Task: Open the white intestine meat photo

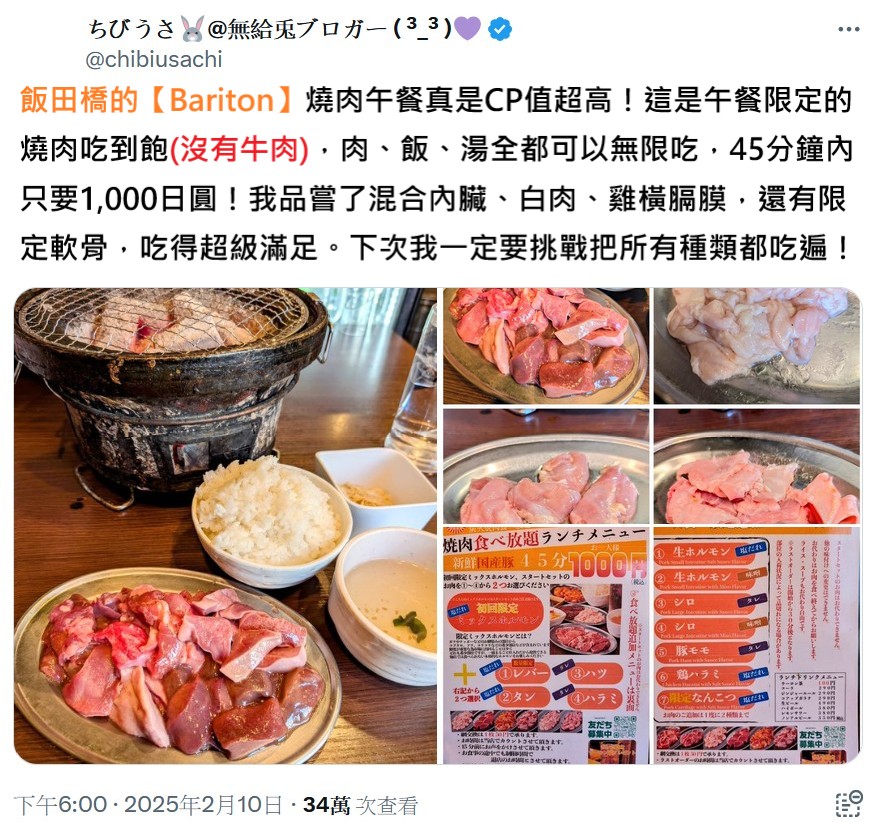Action: [757, 346]
